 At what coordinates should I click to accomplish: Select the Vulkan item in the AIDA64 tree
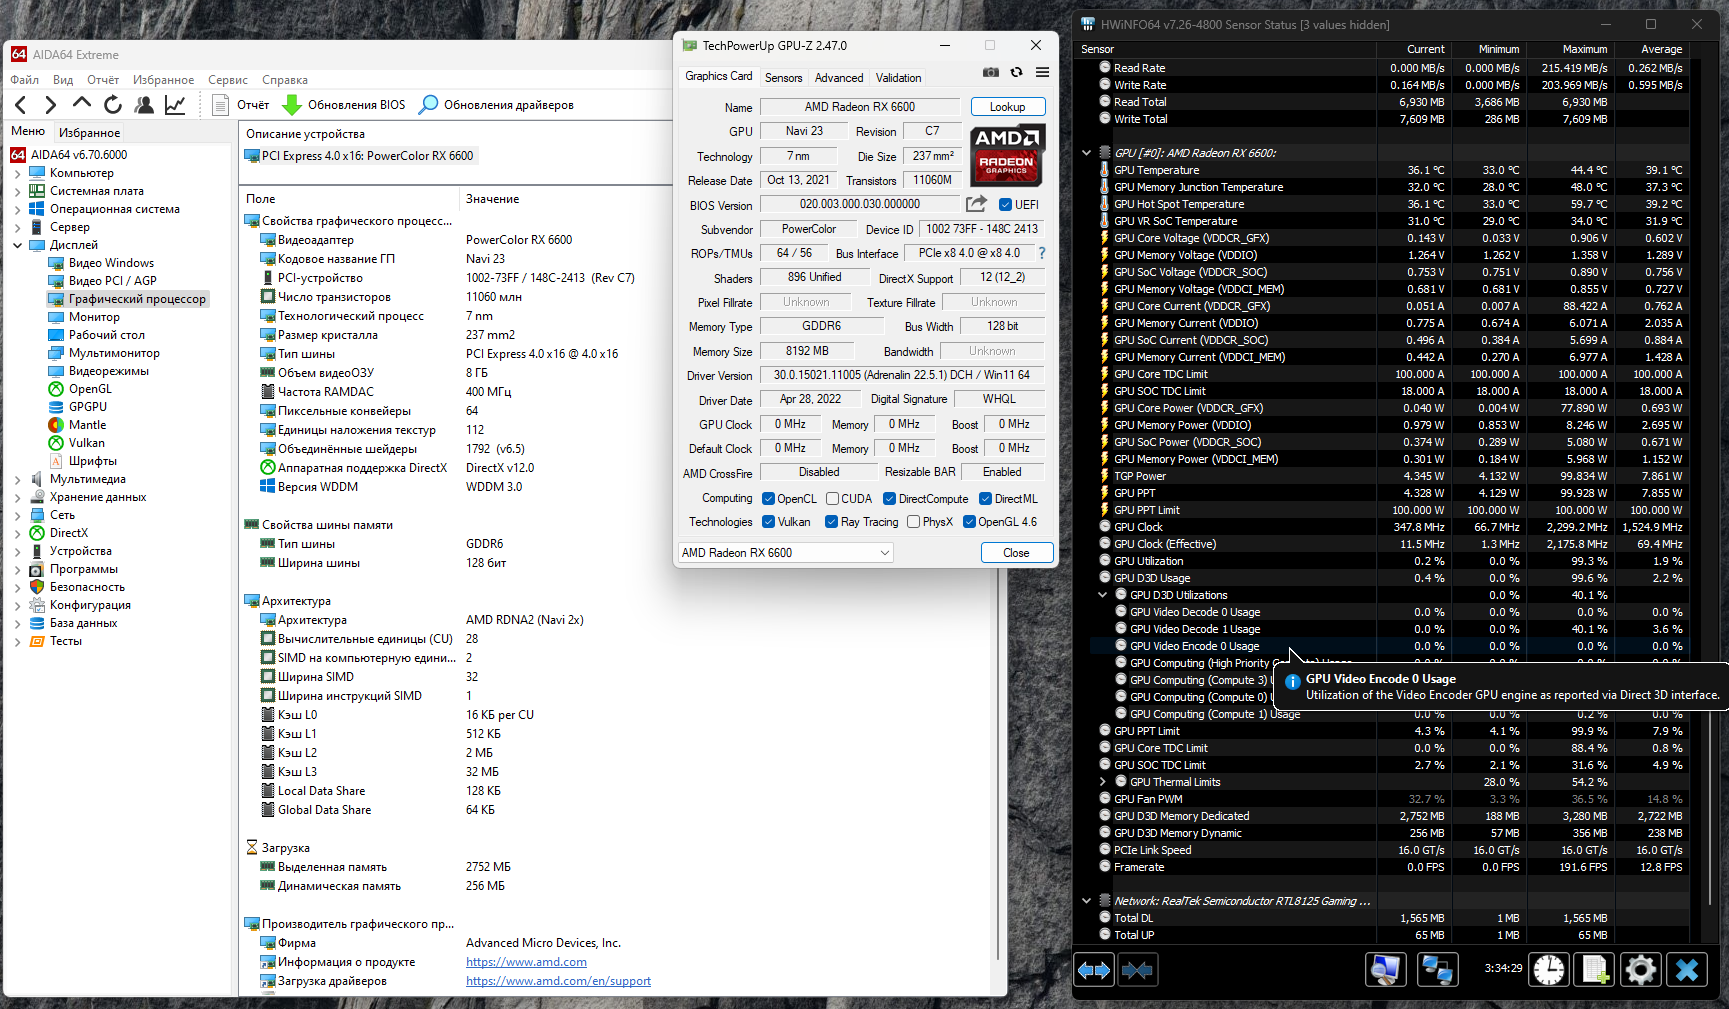point(87,443)
